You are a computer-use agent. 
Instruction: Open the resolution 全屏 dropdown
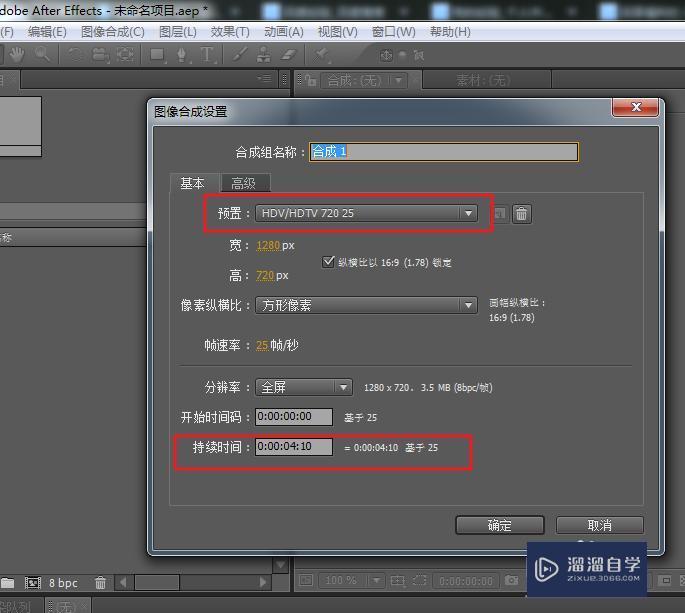pos(304,387)
